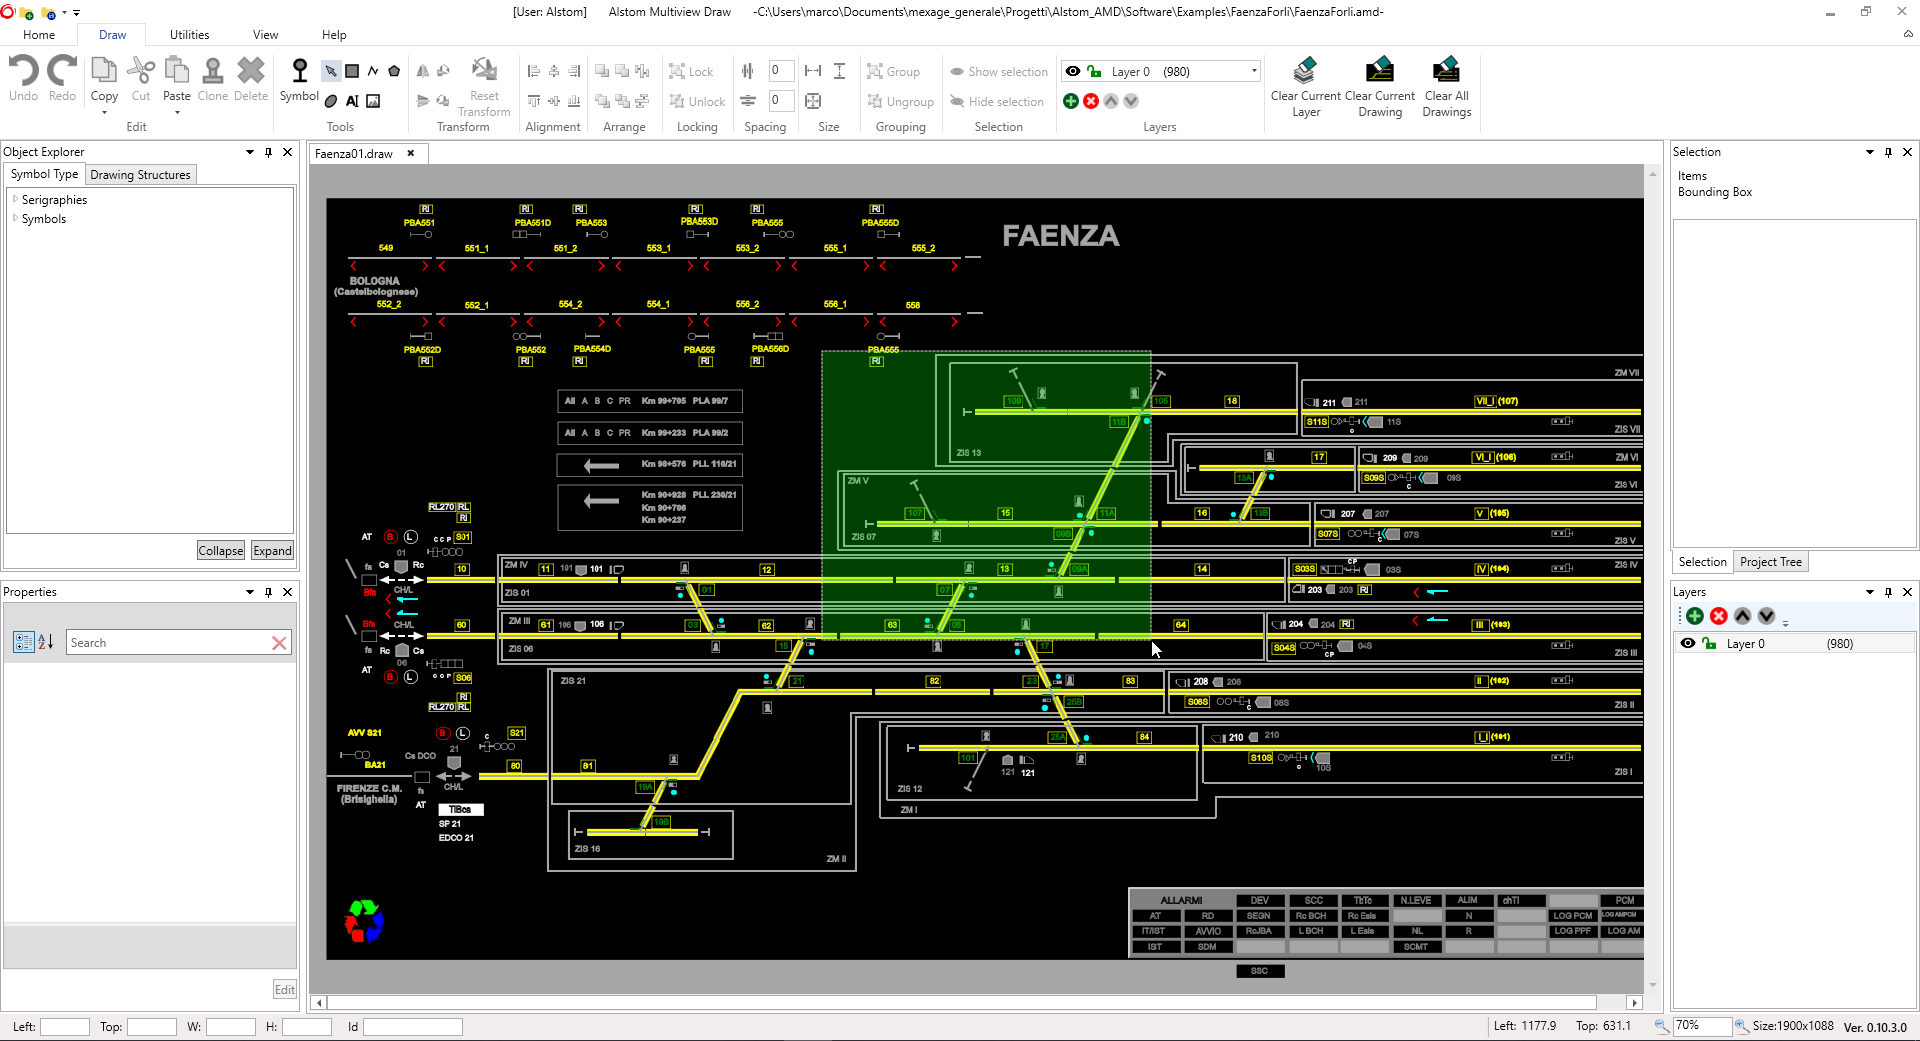
Task: Open Layers panel options arrow
Action: pyautogui.click(x=1870, y=592)
